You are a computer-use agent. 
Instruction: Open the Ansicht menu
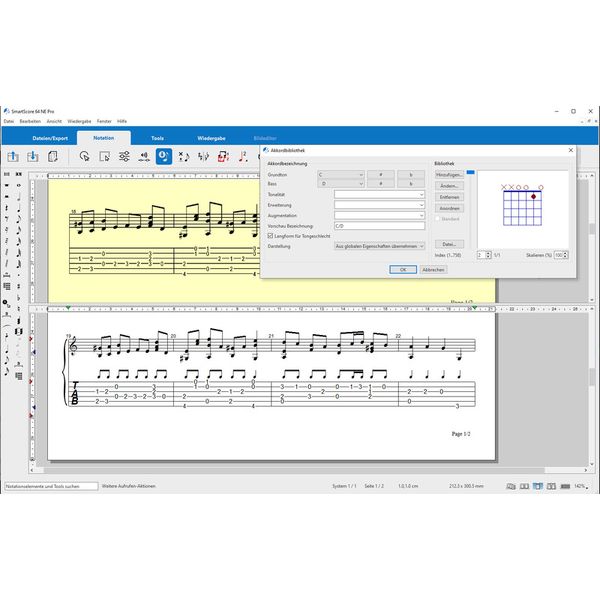point(54,121)
